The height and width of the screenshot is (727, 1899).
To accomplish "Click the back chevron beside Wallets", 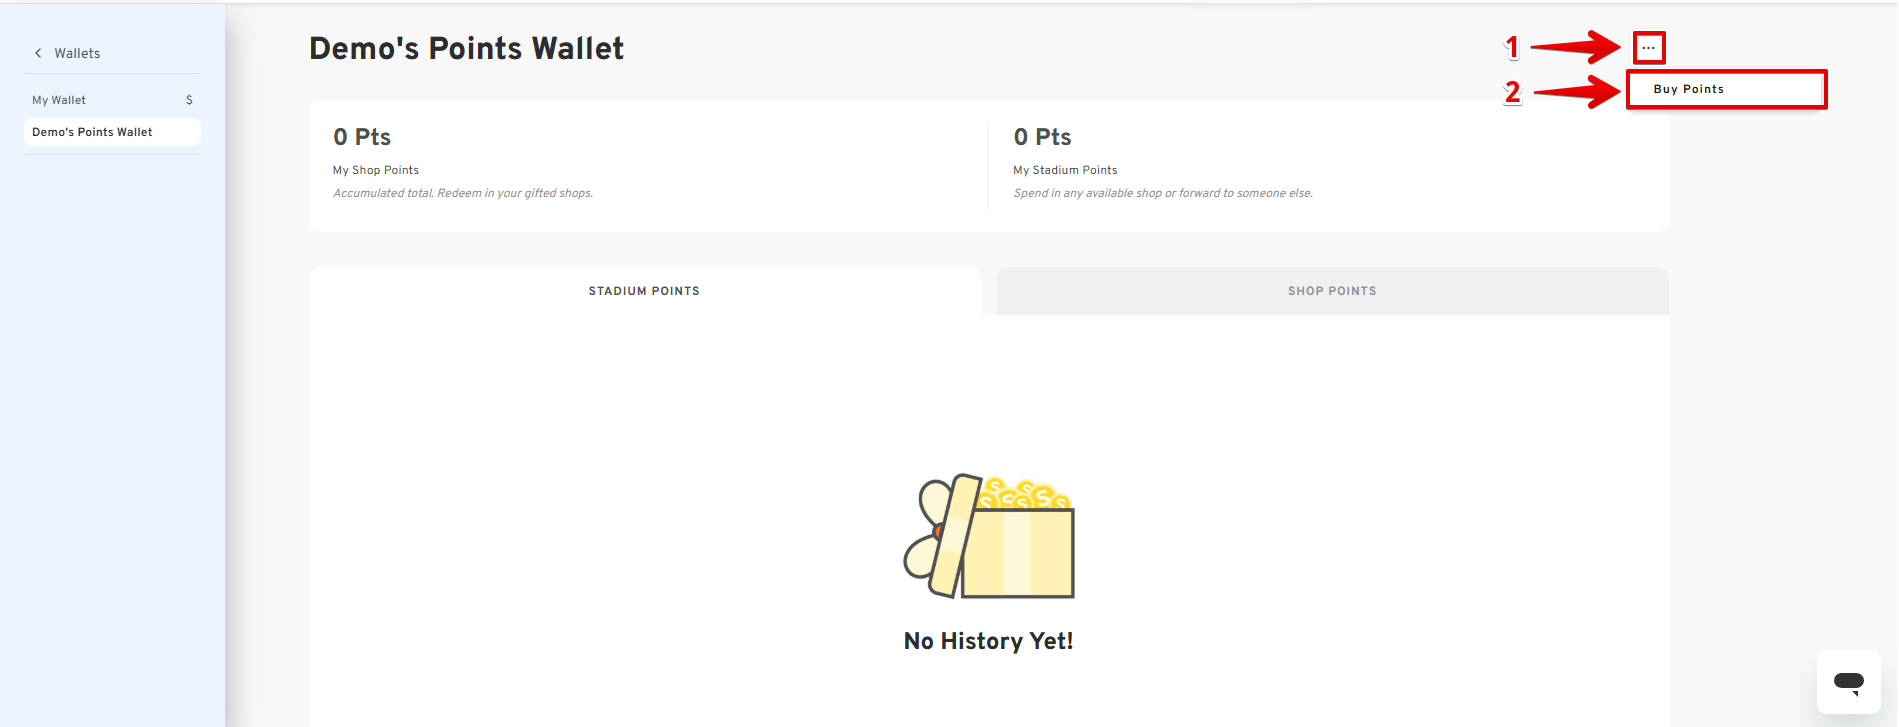I will point(38,53).
